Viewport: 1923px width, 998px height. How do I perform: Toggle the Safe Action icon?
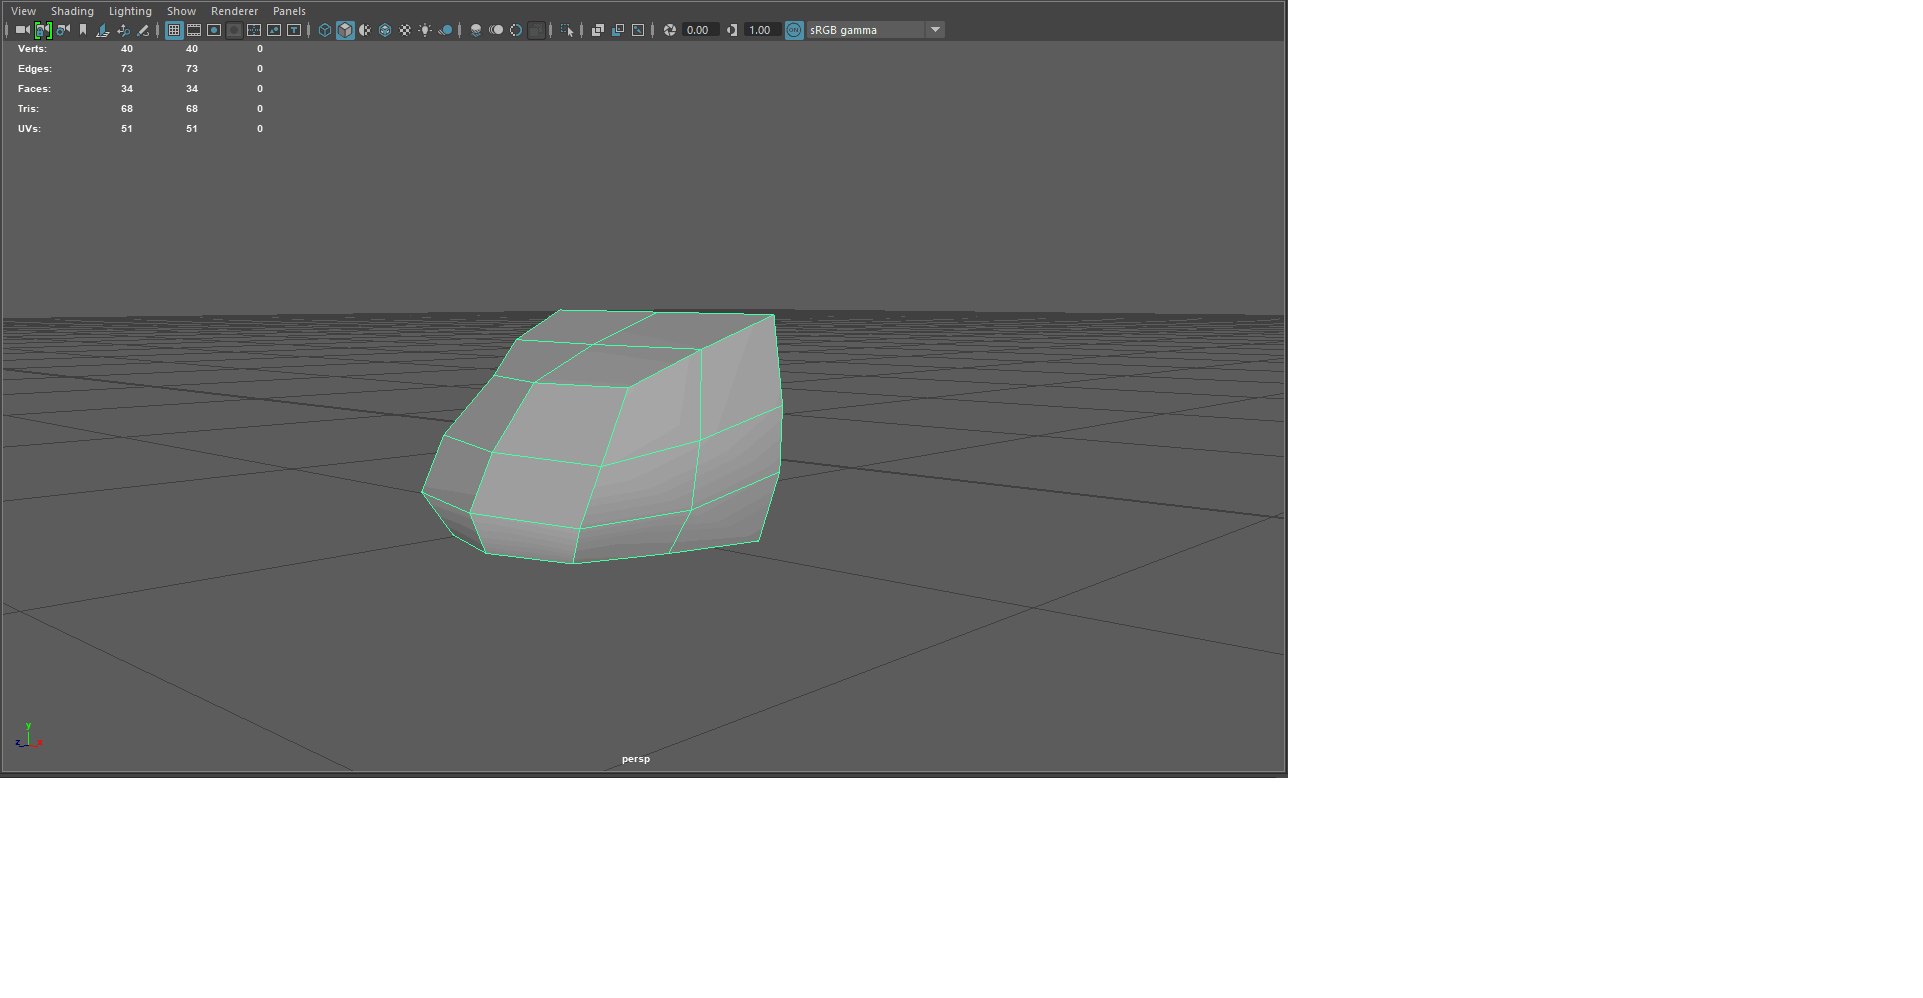274,30
